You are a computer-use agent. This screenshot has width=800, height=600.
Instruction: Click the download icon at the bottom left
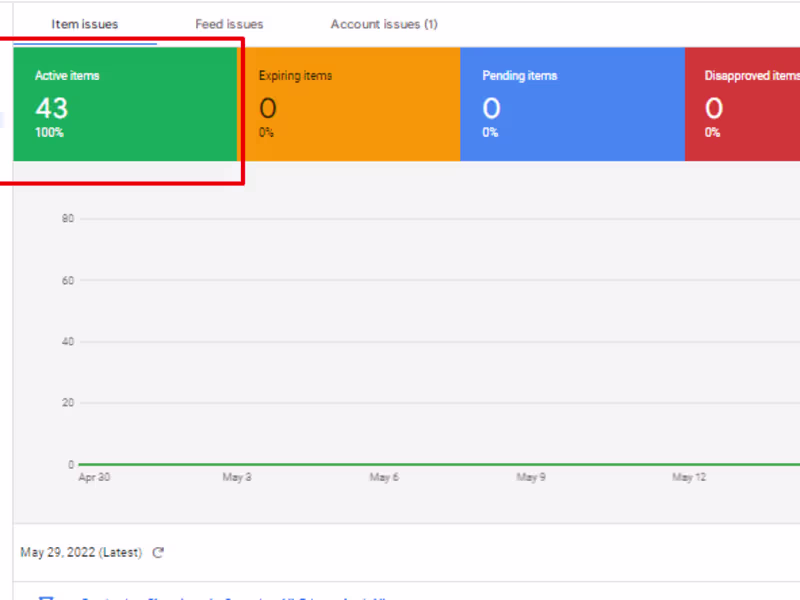click(x=46, y=596)
